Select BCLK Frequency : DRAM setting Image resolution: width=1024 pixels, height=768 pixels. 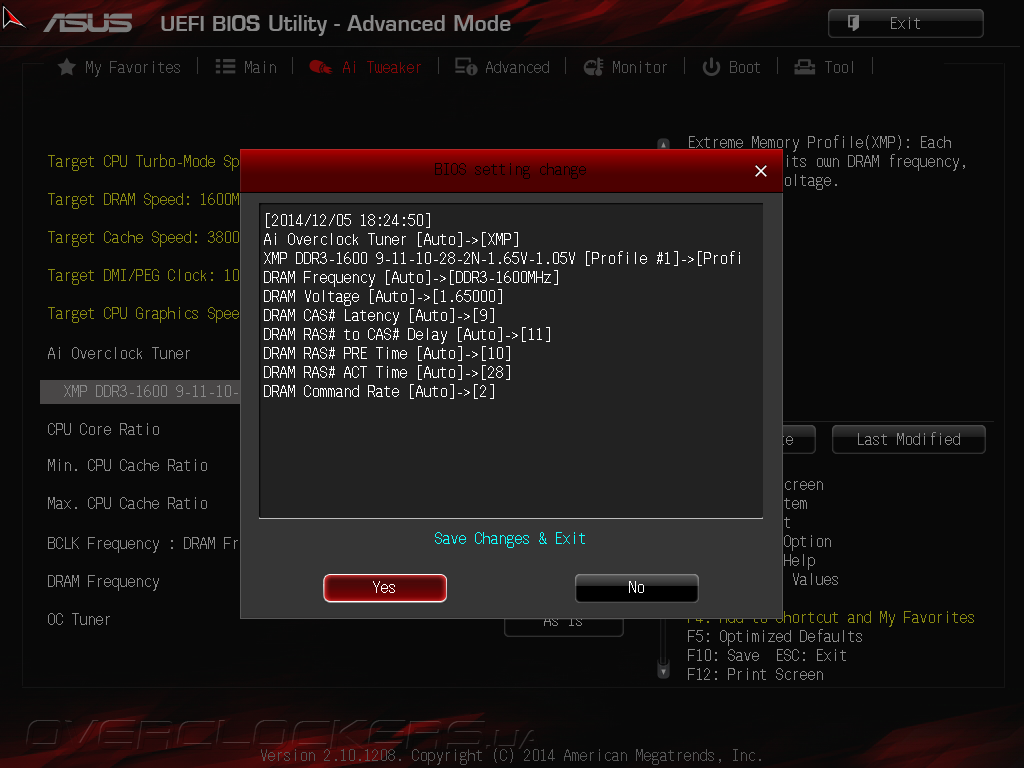(x=143, y=543)
